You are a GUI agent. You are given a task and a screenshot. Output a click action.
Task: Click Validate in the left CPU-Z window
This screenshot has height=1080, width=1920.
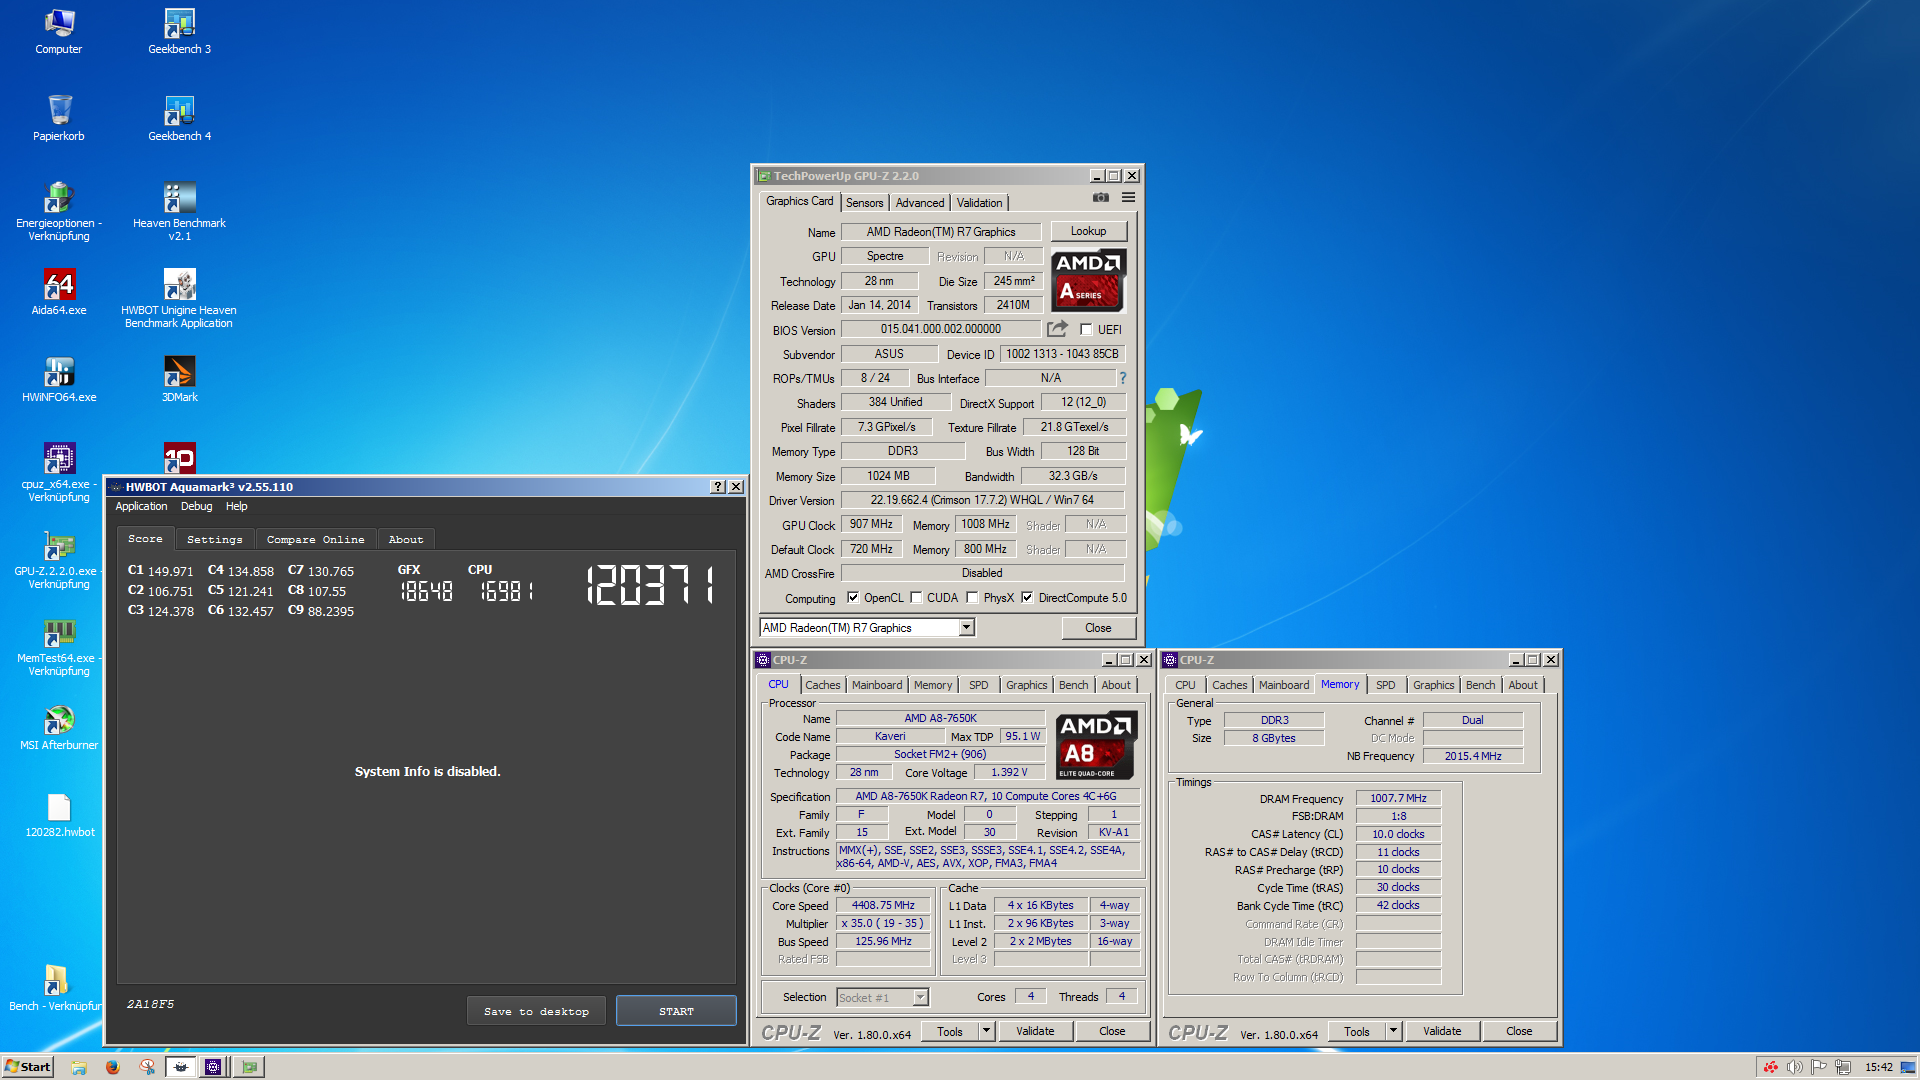[1035, 1031]
